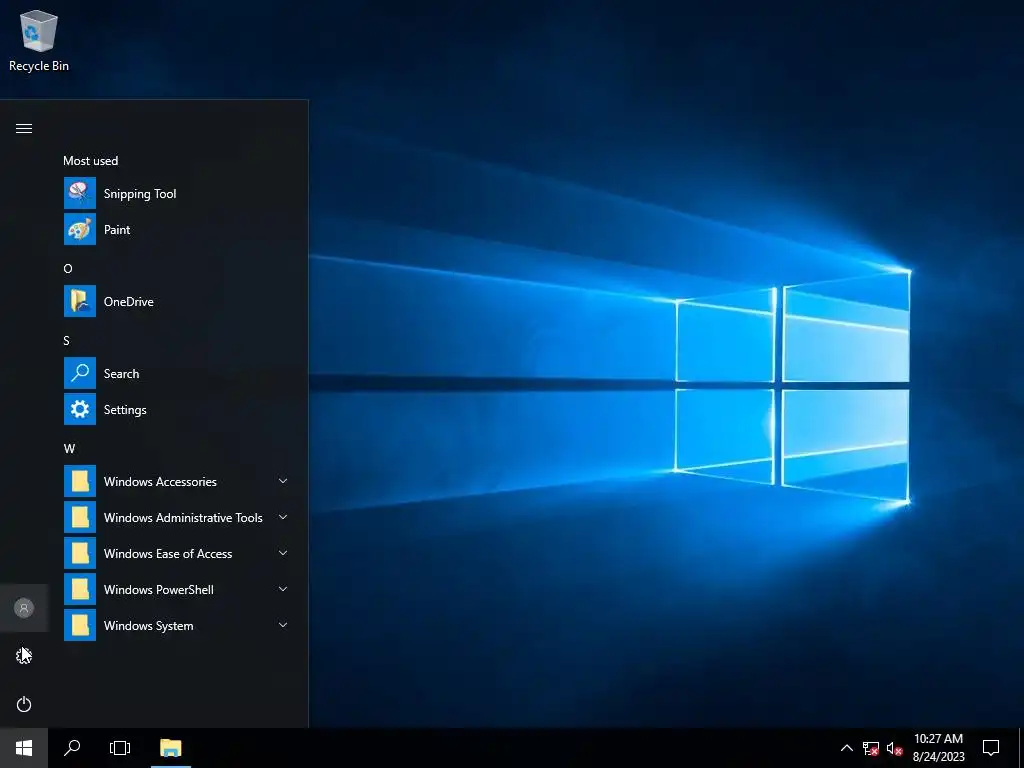Expand Windows Administrative Tools chevron
1024x768 pixels.
[283, 517]
